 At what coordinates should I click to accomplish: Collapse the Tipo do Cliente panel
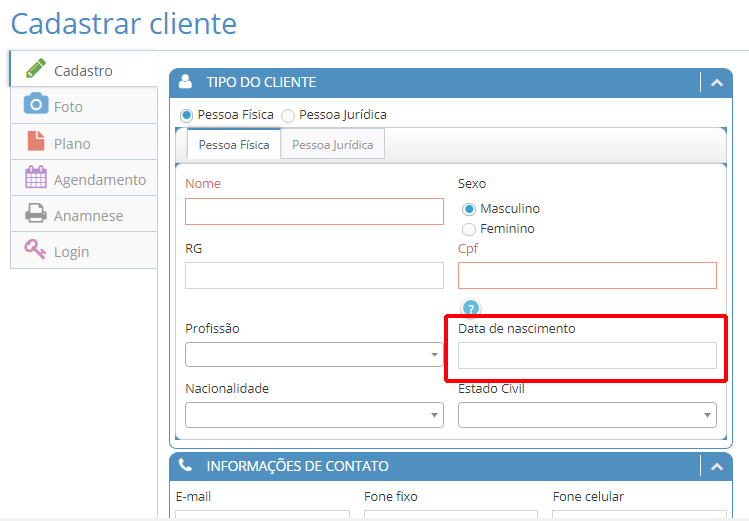[716, 83]
